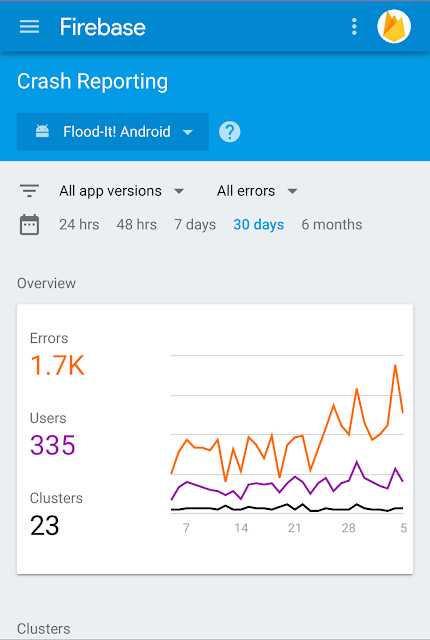This screenshot has width=430, height=640.
Task: Click the calendar date range icon
Action: 29,224
